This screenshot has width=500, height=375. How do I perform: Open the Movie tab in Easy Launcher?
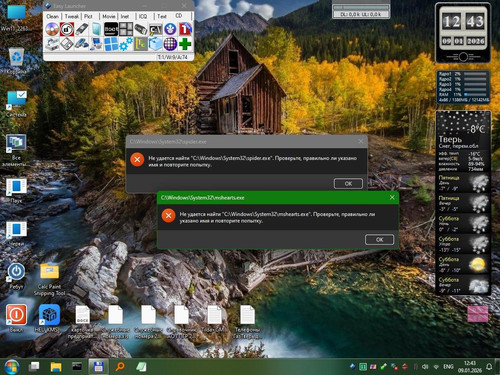click(x=109, y=16)
